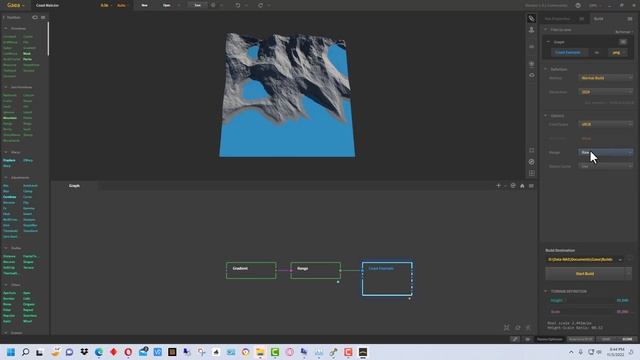
Task: Open the png format dropdown in Build list
Action: click(x=618, y=53)
